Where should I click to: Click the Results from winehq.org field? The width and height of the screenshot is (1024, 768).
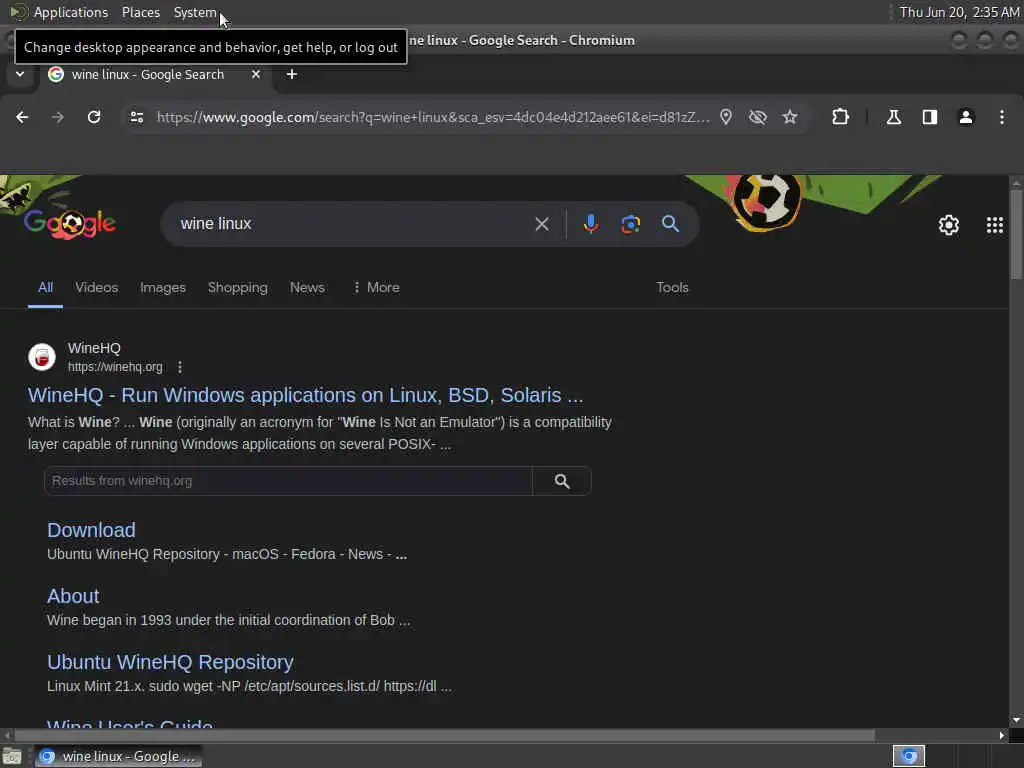click(x=288, y=481)
